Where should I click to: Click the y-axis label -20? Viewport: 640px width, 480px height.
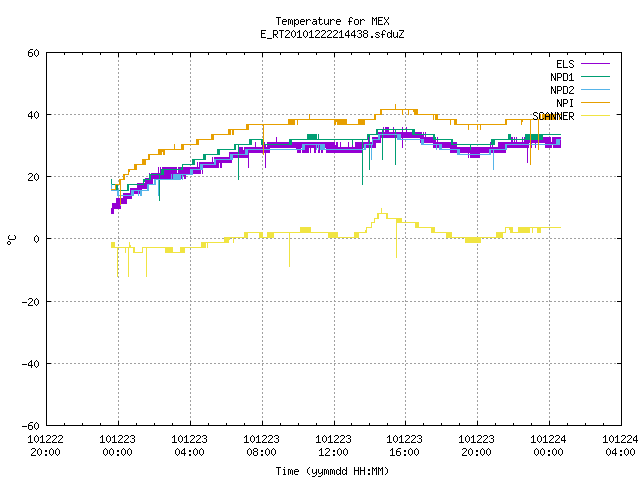point(31,302)
